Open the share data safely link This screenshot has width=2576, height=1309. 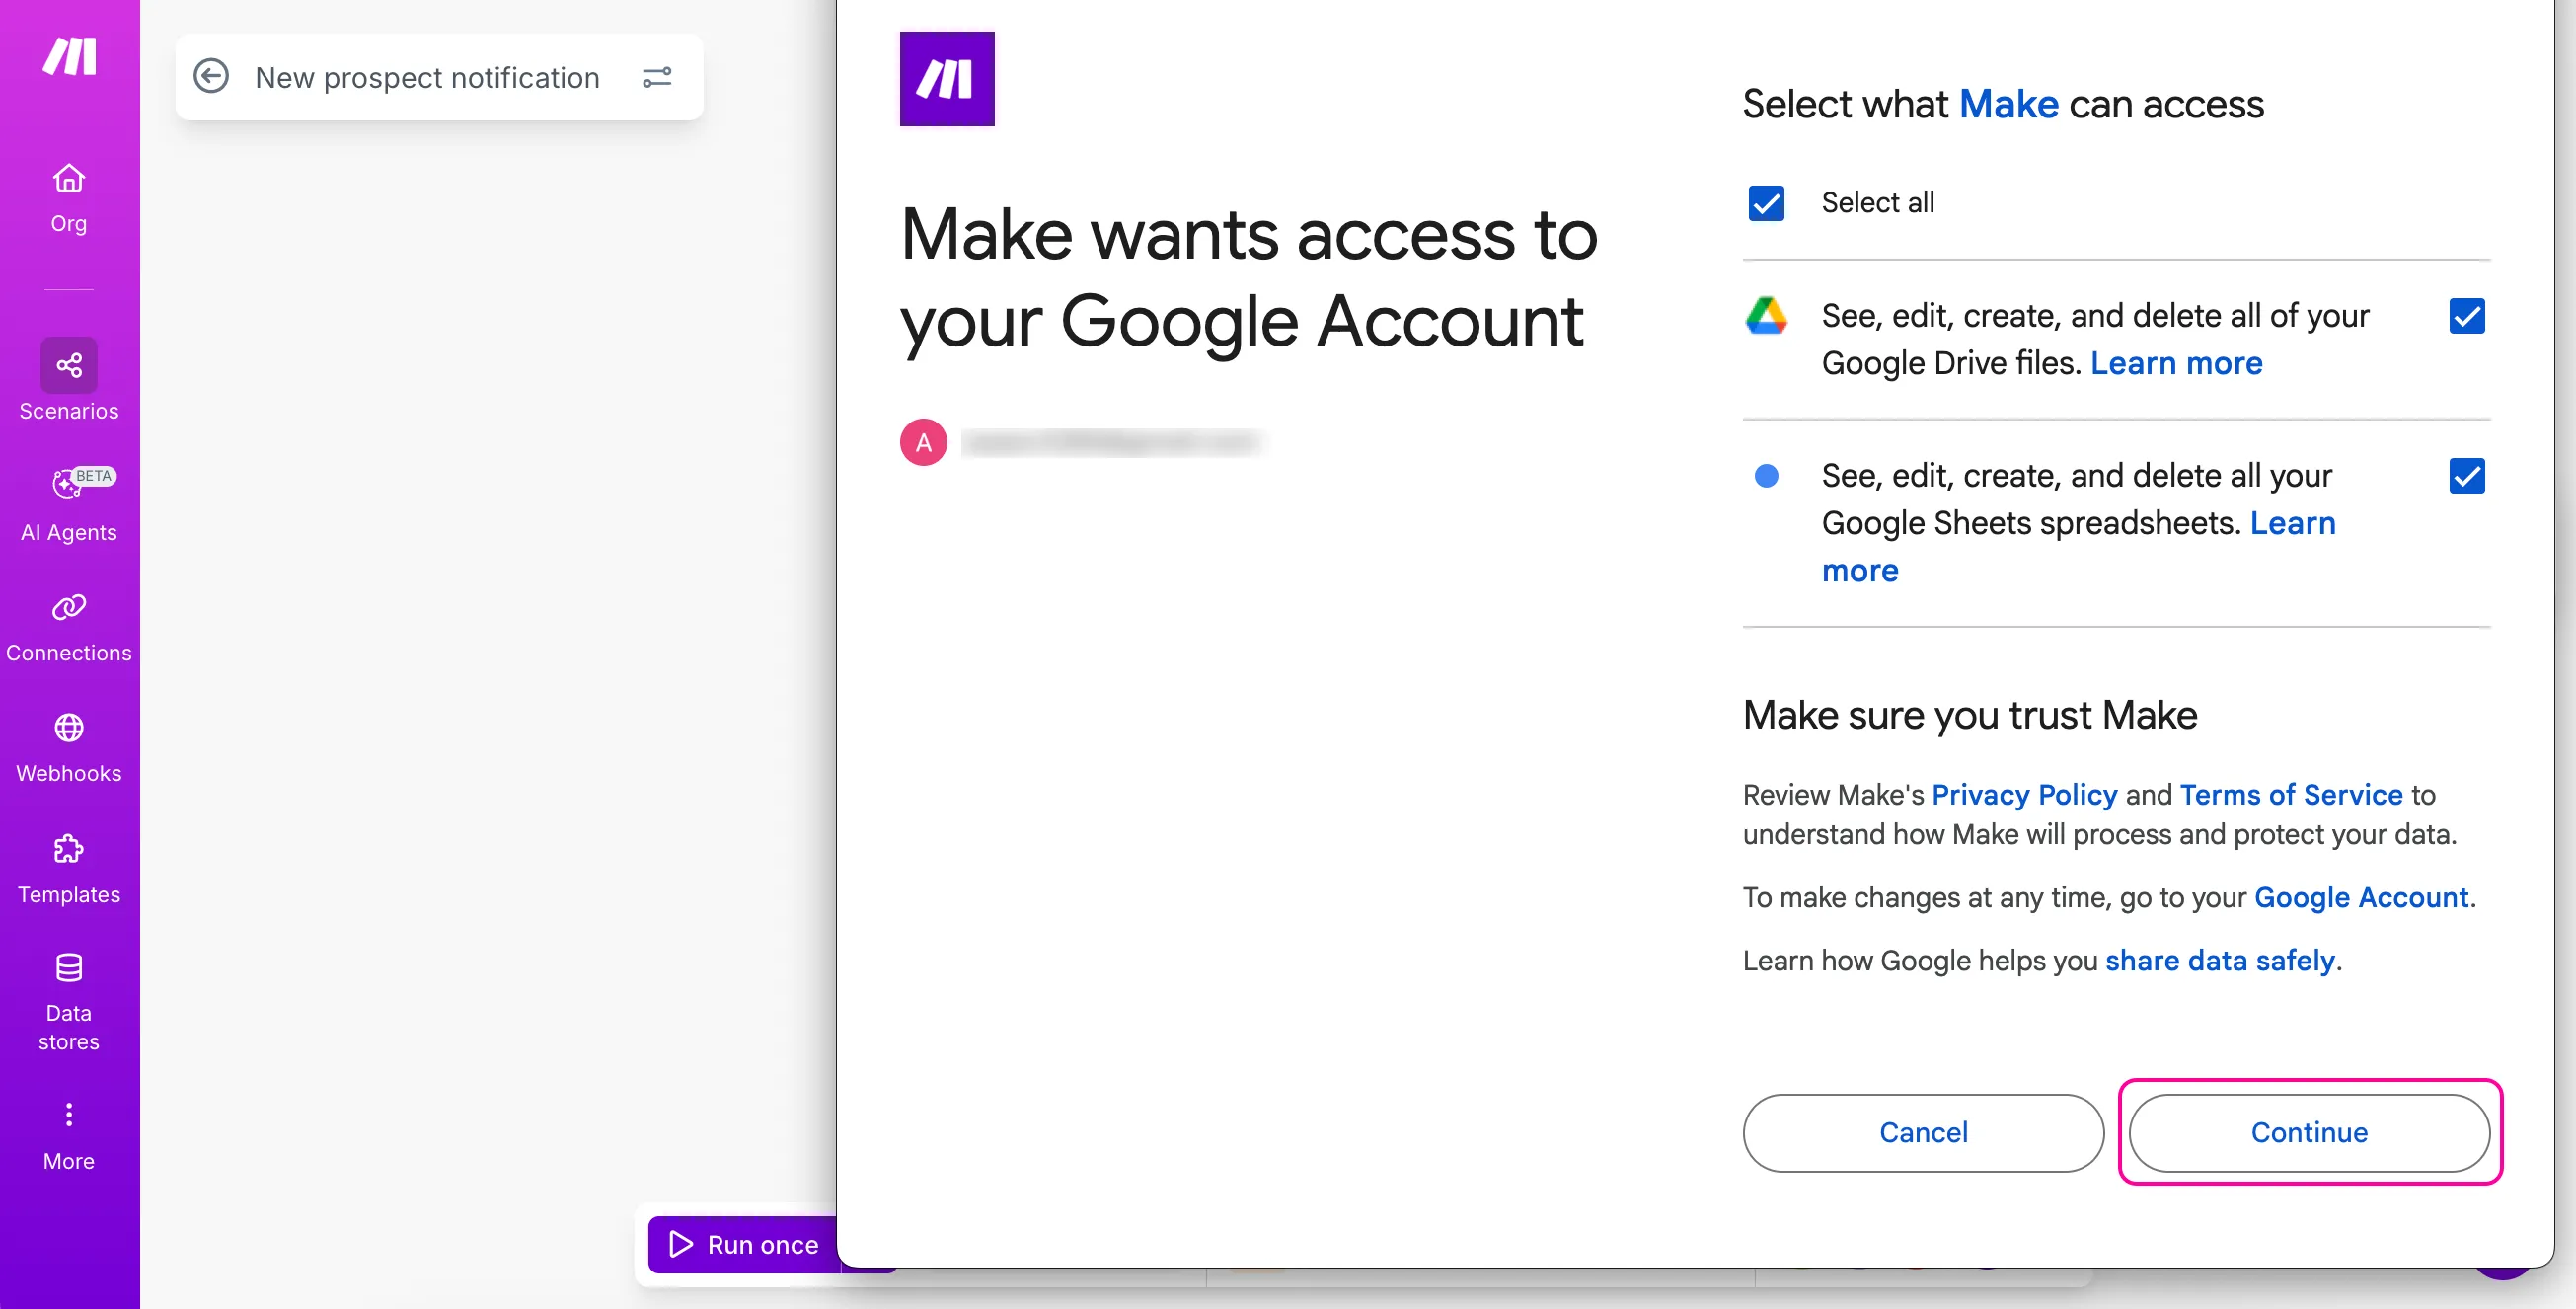(2220, 961)
